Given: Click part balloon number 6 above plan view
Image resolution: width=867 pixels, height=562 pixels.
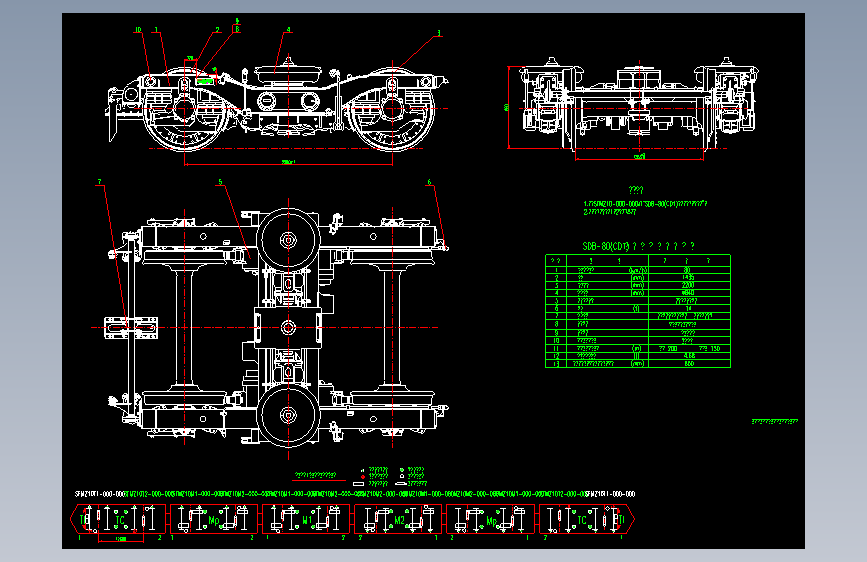Looking at the screenshot, I should [x=429, y=181].
